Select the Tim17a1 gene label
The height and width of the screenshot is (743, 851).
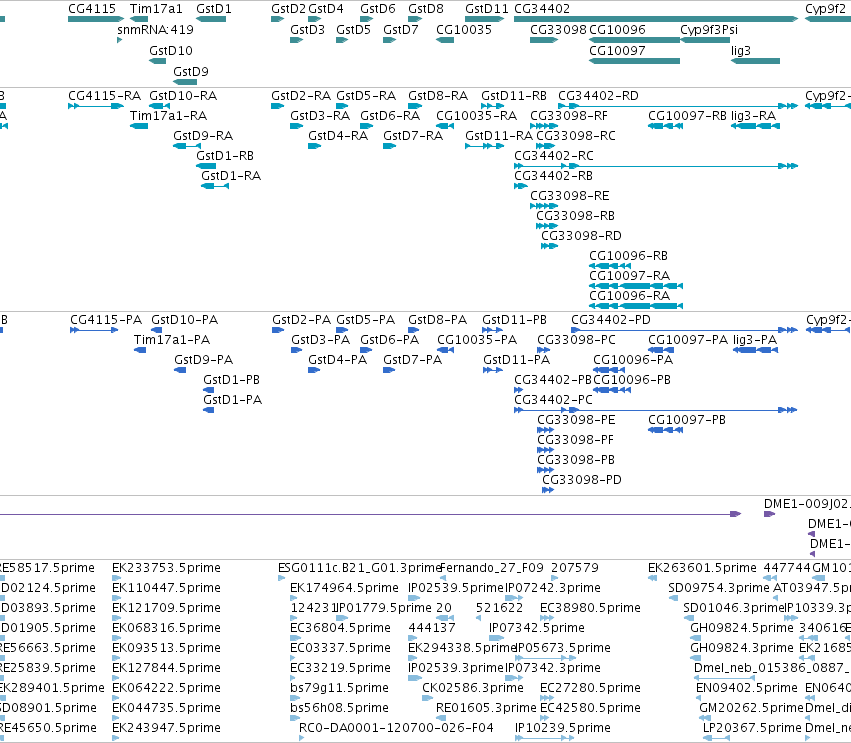[156, 9]
